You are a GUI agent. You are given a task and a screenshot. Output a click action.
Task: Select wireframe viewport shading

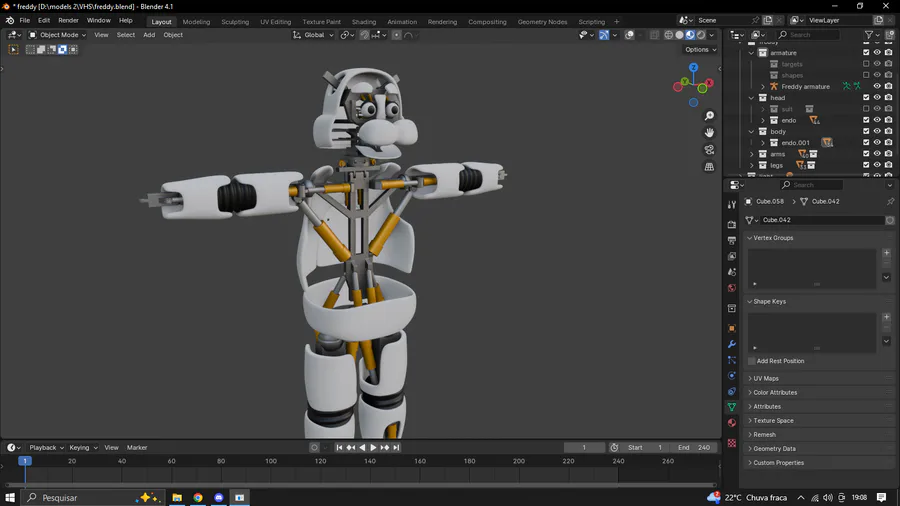[x=669, y=35]
